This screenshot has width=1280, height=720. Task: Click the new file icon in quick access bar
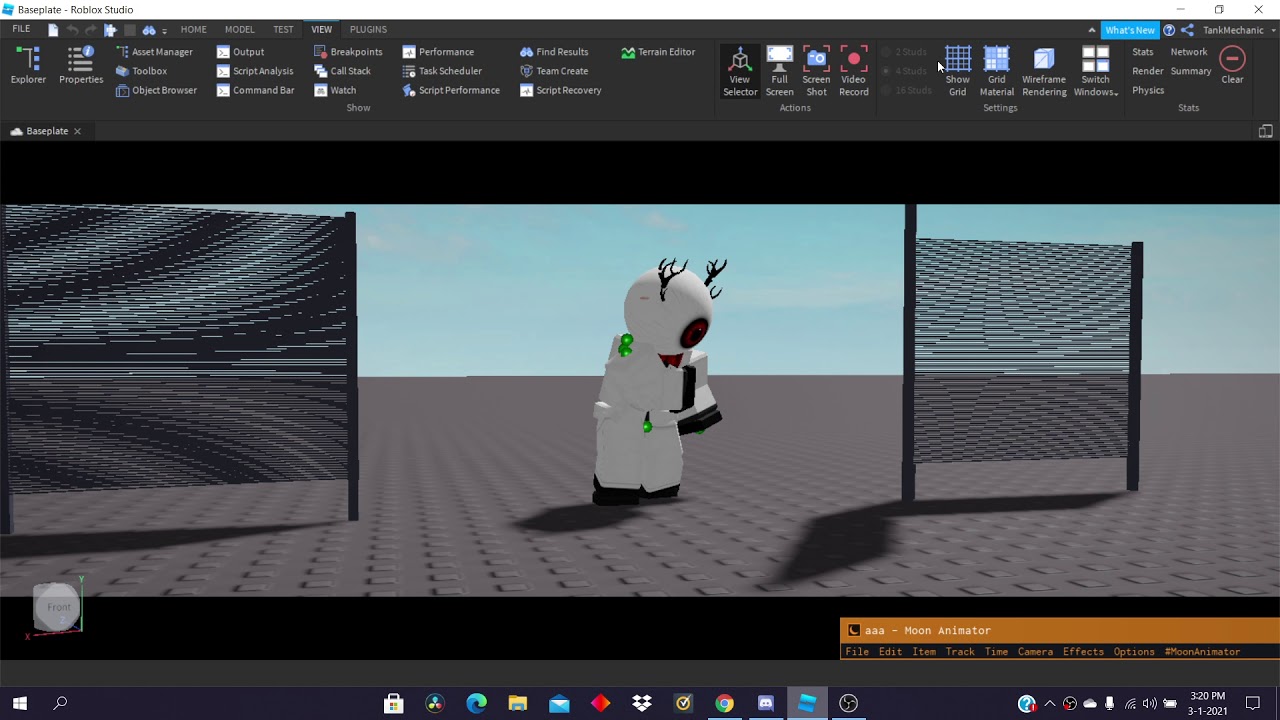(x=53, y=30)
